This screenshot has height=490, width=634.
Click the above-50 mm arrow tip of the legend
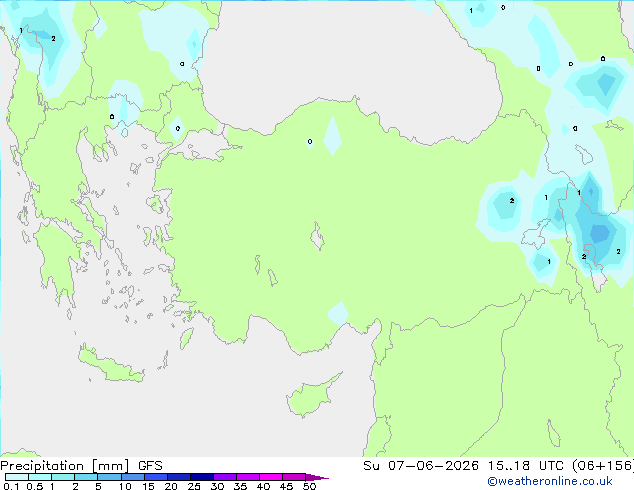click(x=317, y=477)
